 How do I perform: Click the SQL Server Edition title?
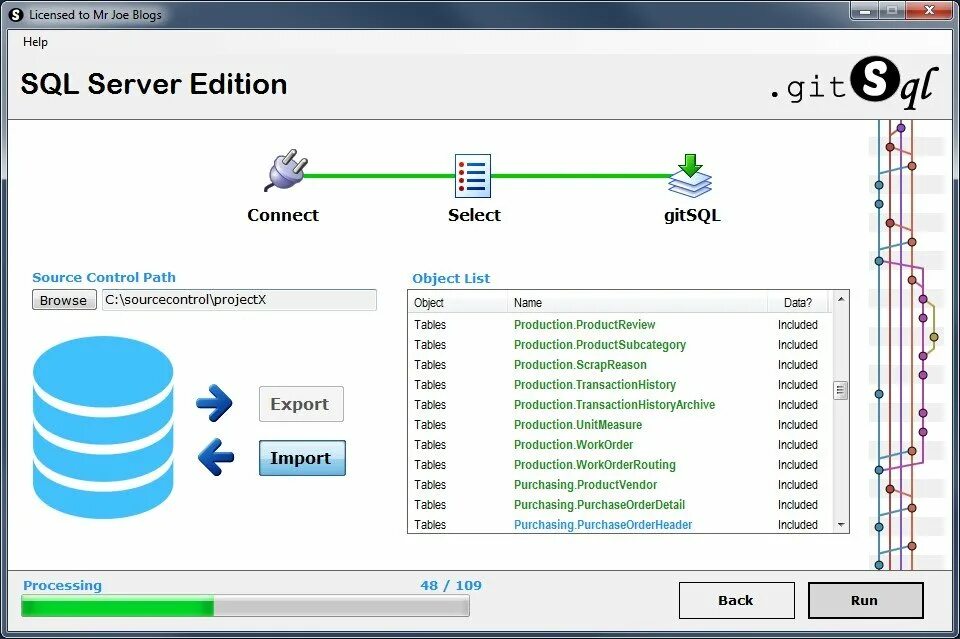pyautogui.click(x=154, y=84)
